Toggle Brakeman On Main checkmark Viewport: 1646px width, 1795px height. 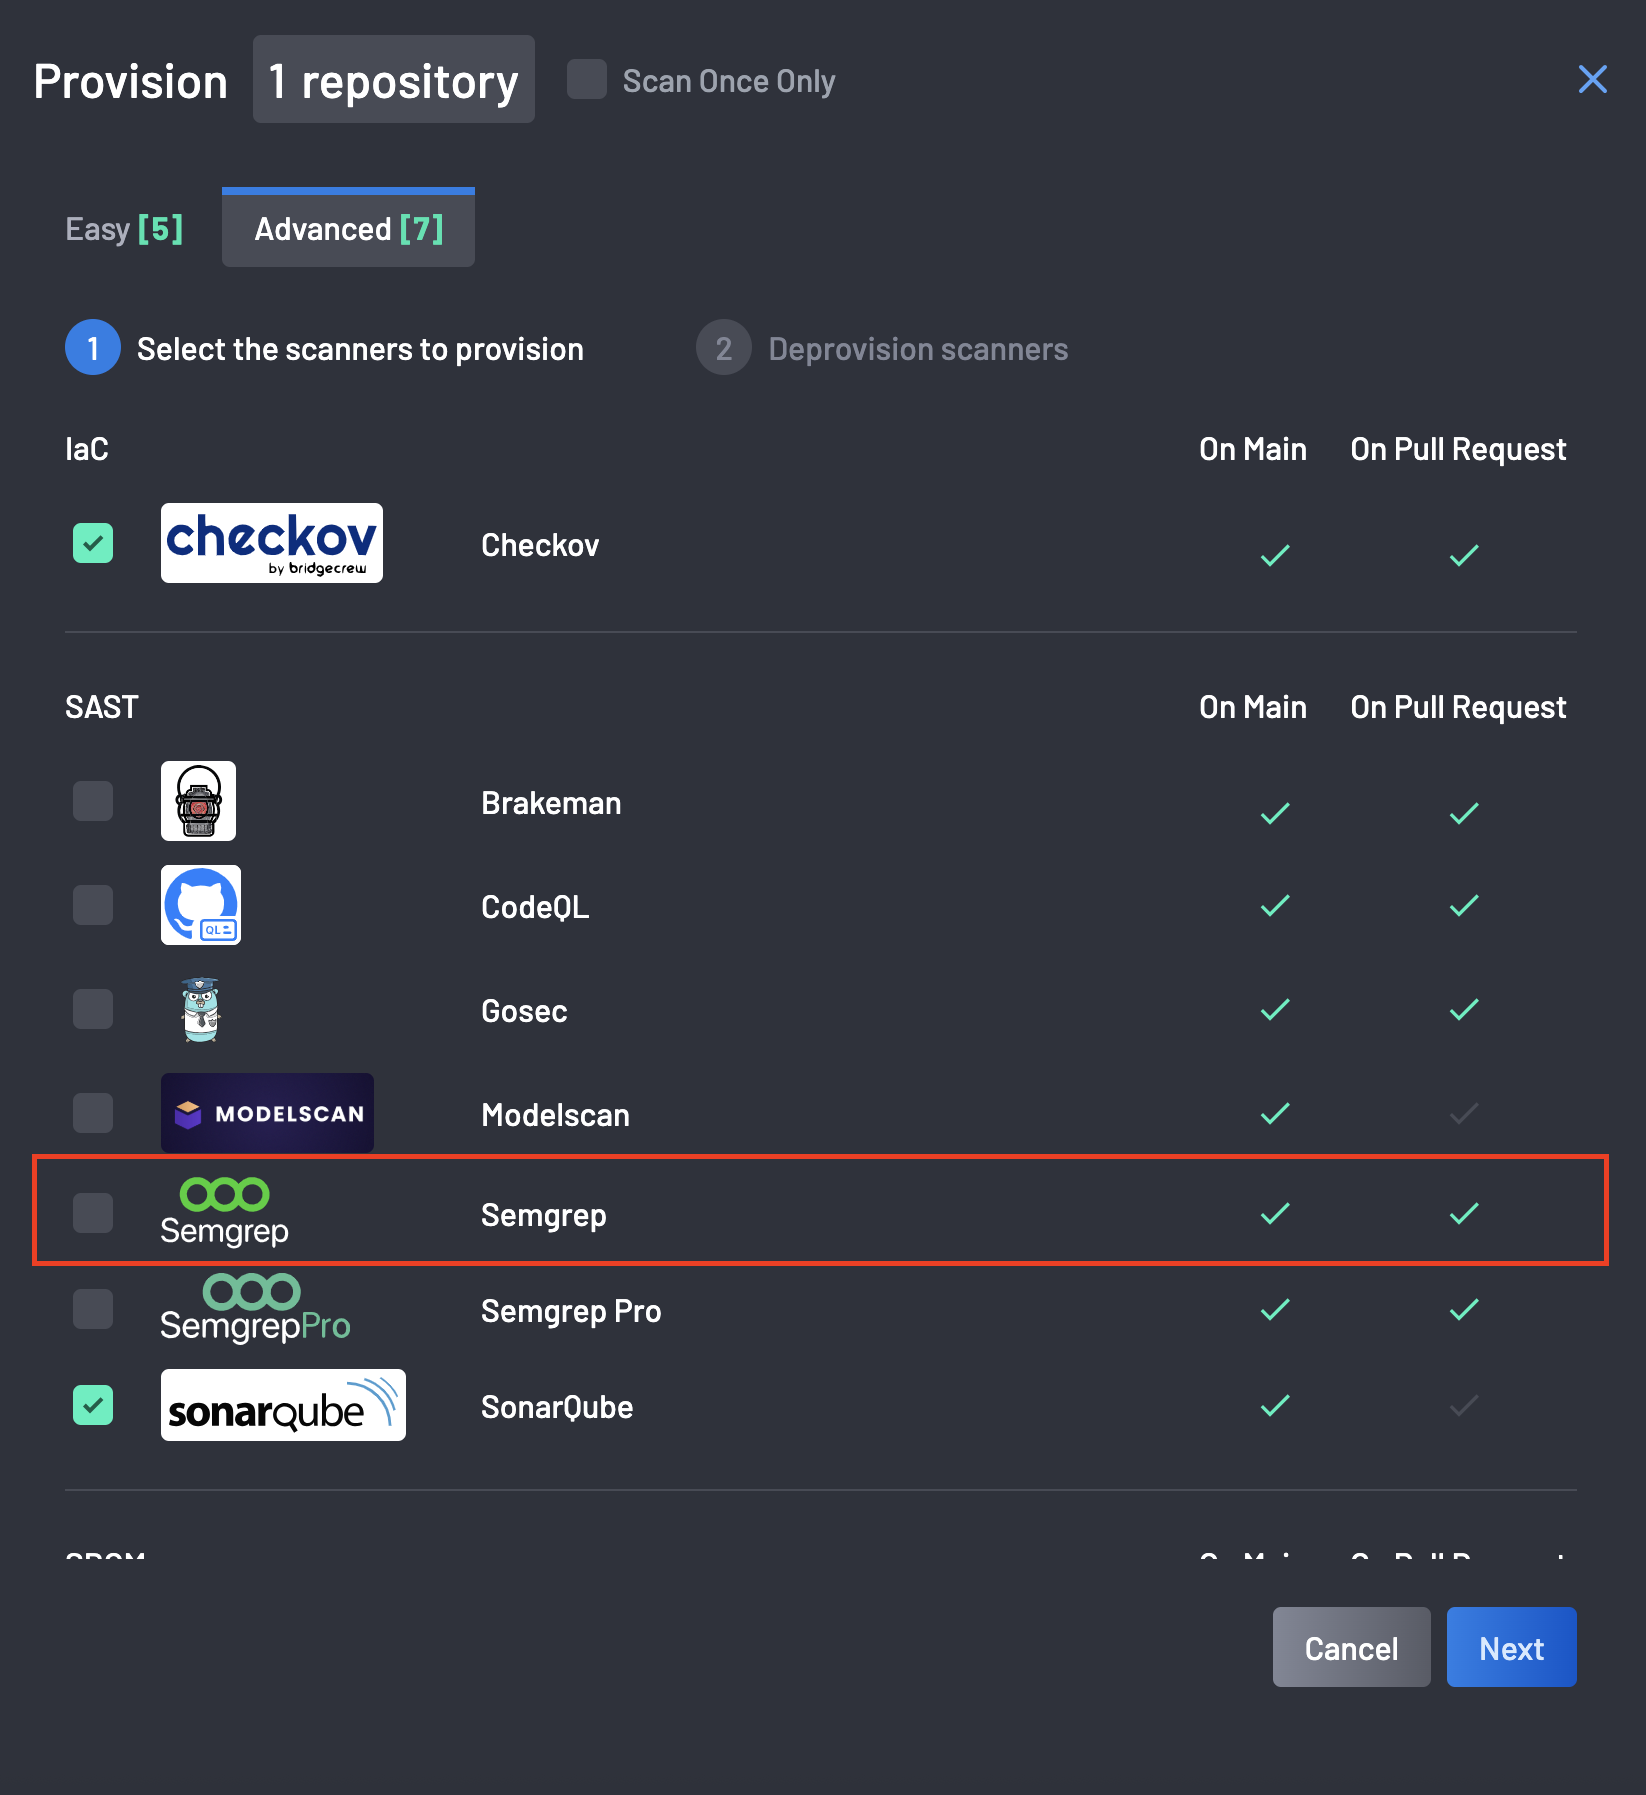[x=1275, y=813]
